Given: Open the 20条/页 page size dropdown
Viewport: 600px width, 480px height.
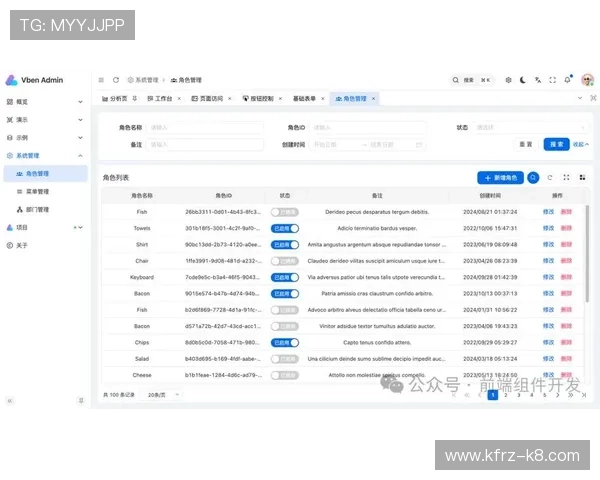Looking at the screenshot, I should coord(162,395).
